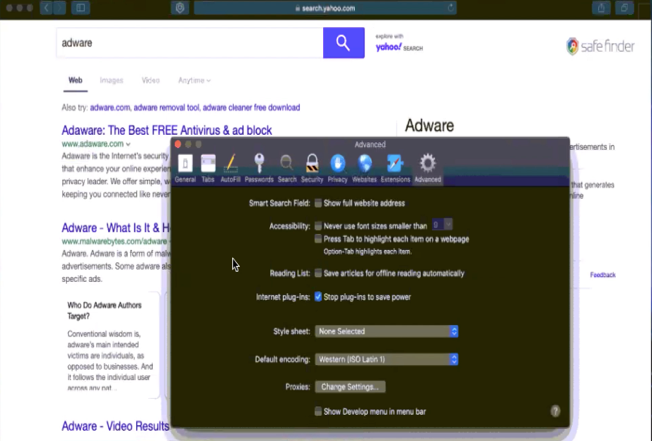Open the Websites preferences pane
This screenshot has width=652, height=441.
(x=365, y=168)
